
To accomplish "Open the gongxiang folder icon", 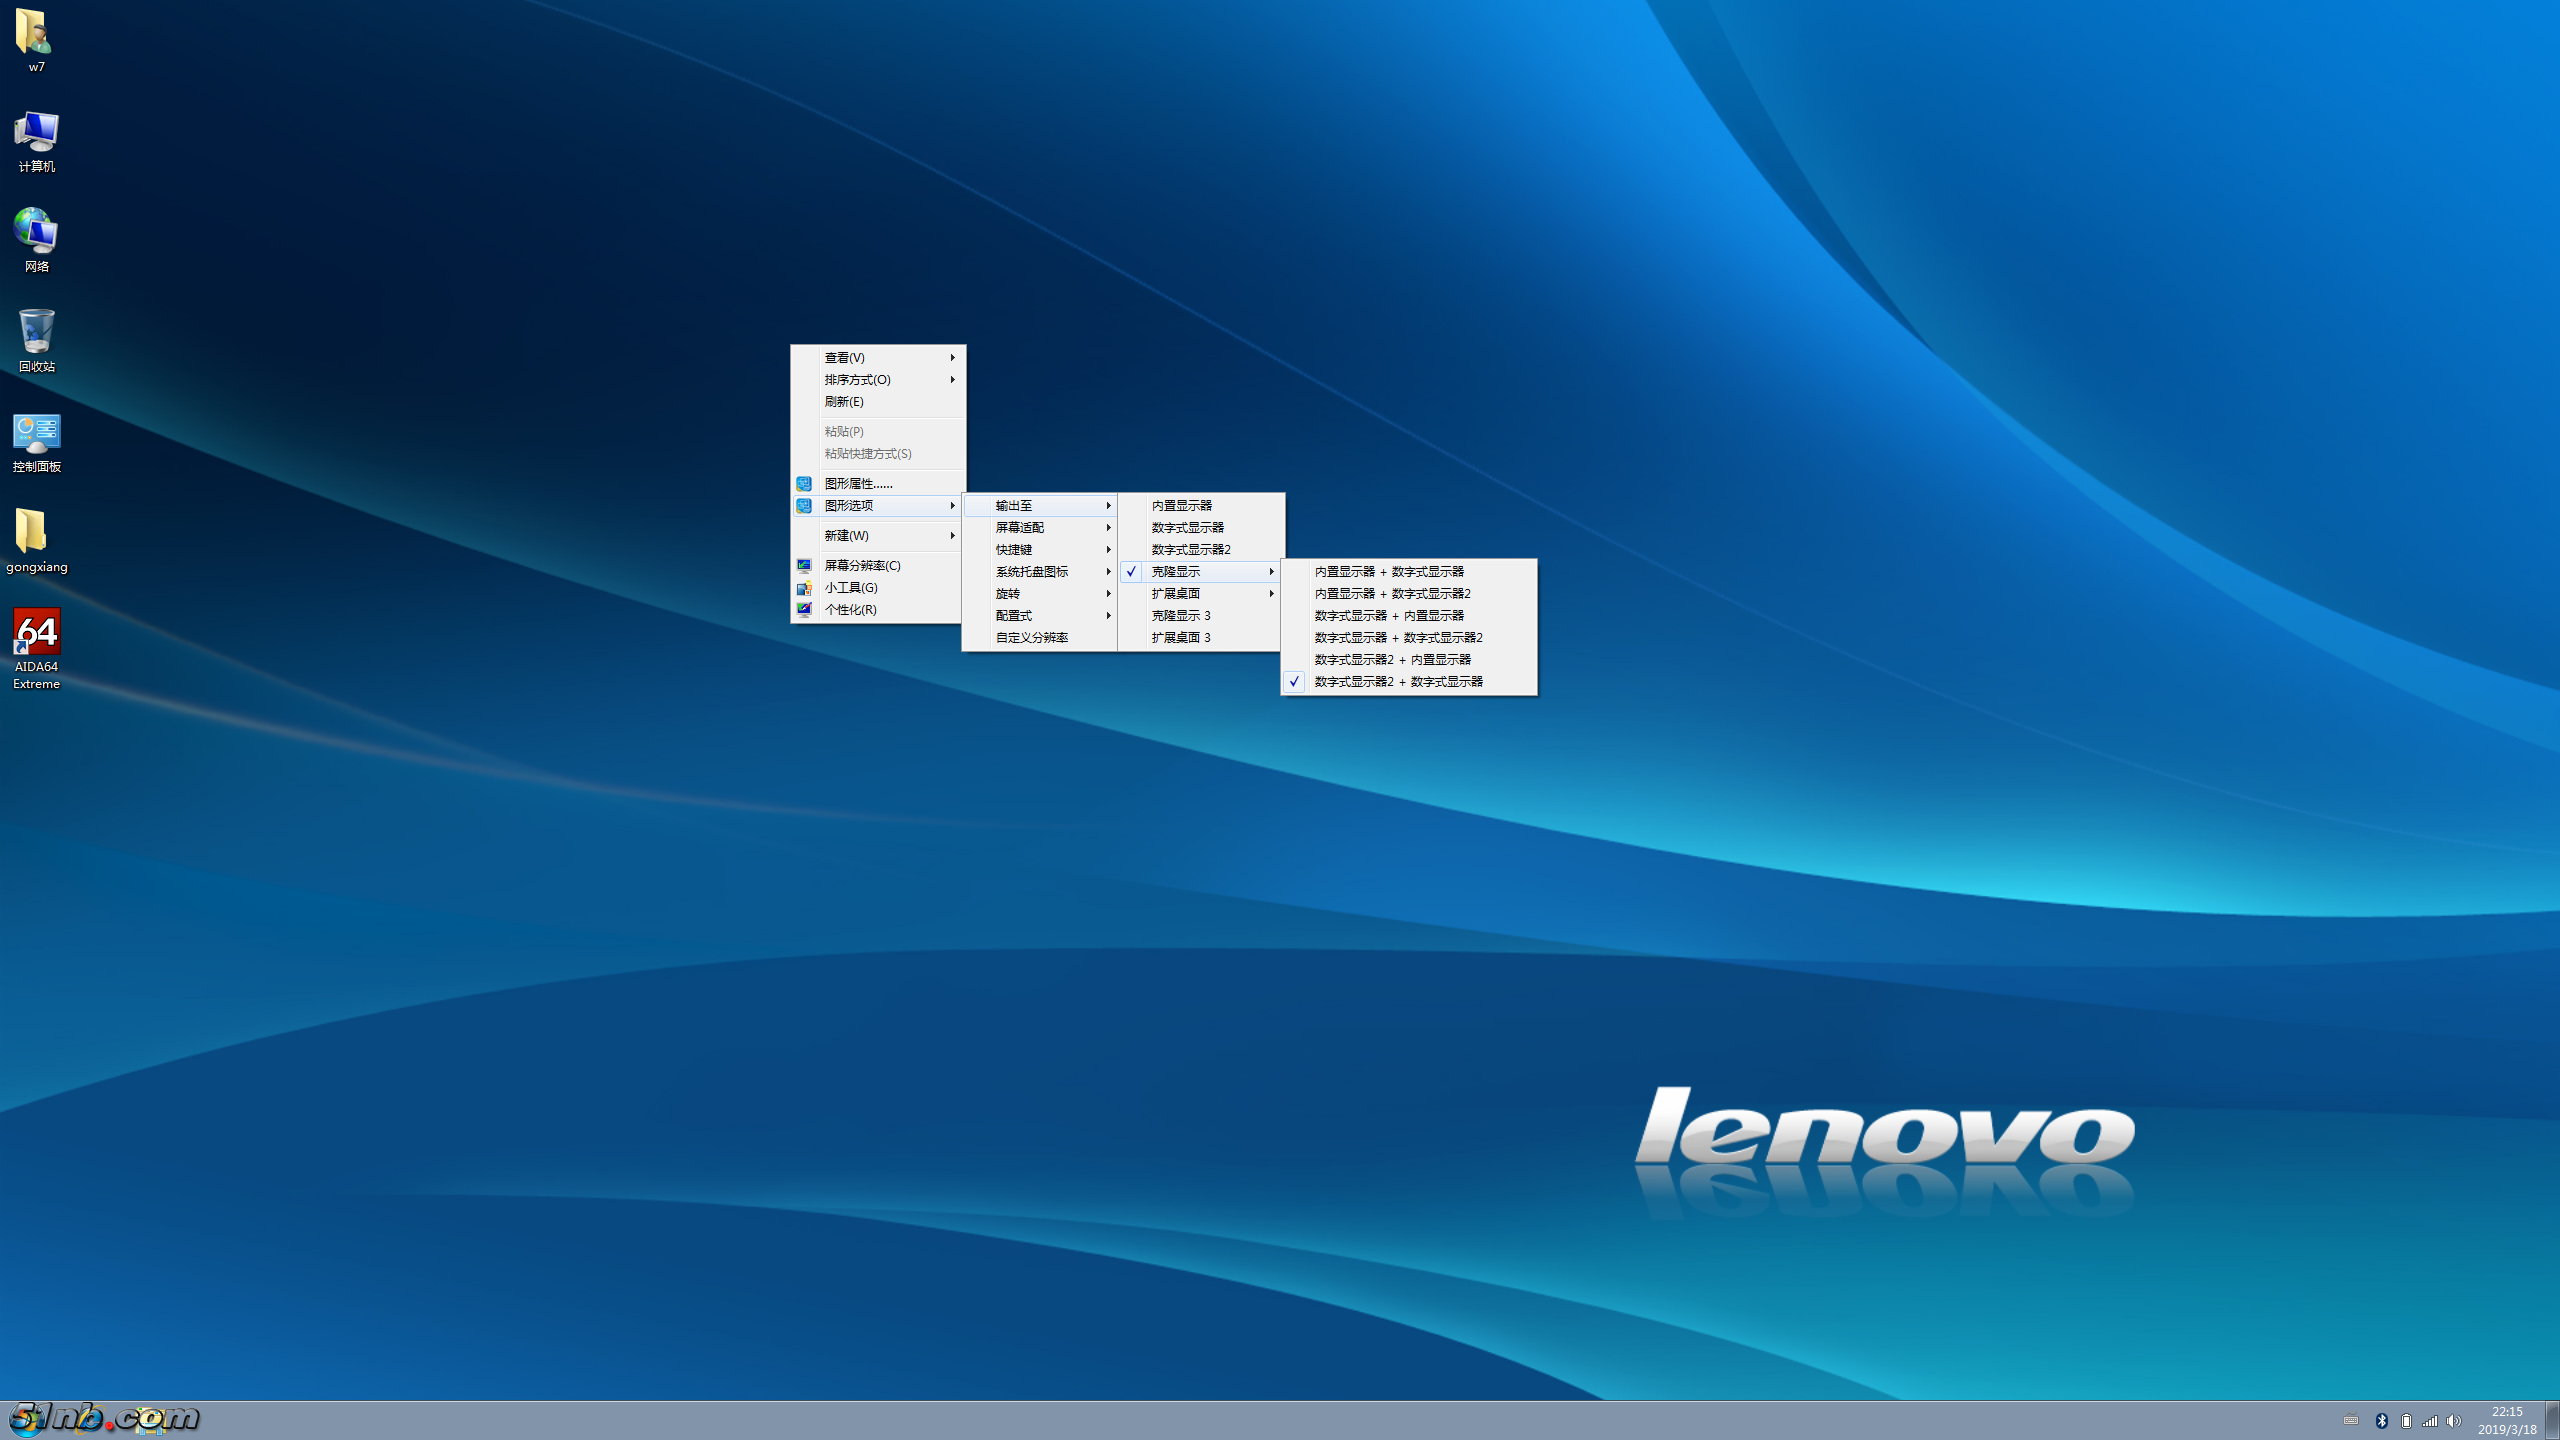I will (34, 533).
